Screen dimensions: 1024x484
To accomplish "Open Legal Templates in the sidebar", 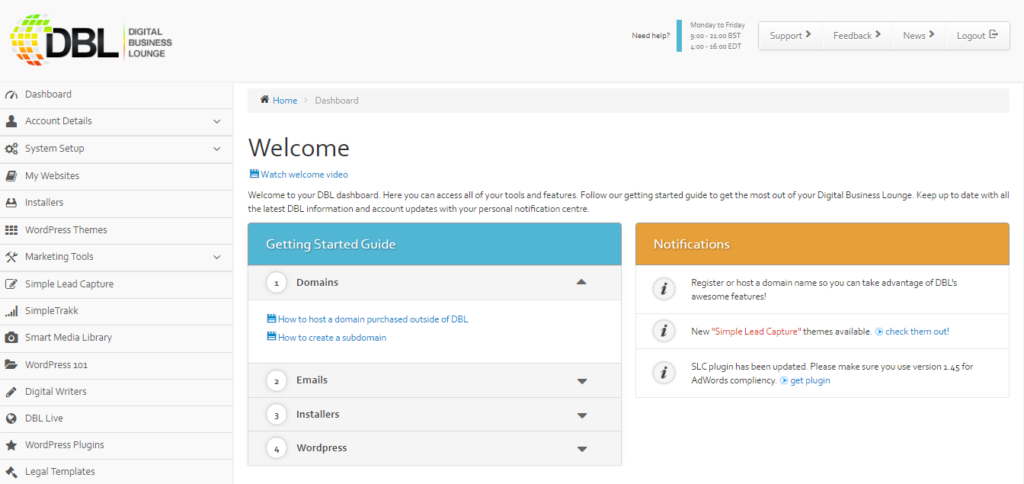I will (116, 472).
